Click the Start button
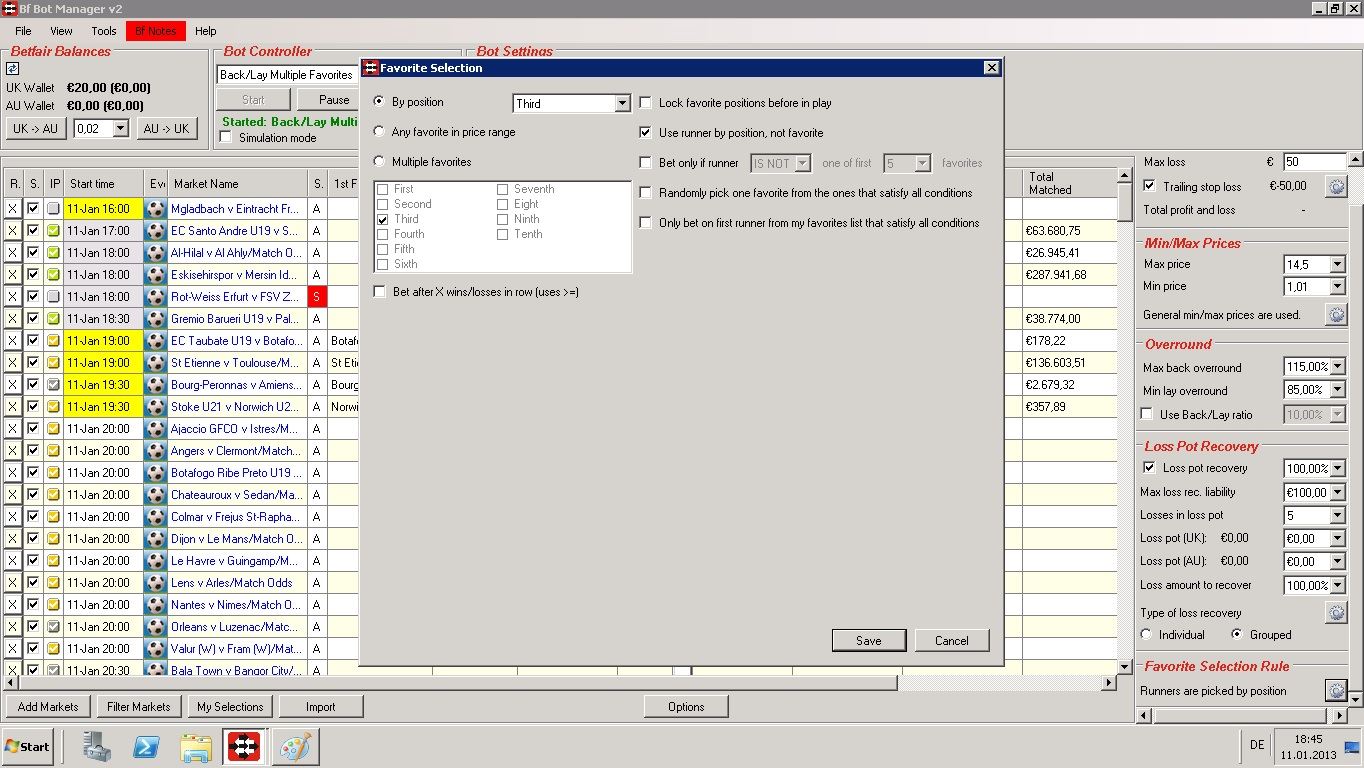Viewport: 1364px width, 768px height. point(27,746)
